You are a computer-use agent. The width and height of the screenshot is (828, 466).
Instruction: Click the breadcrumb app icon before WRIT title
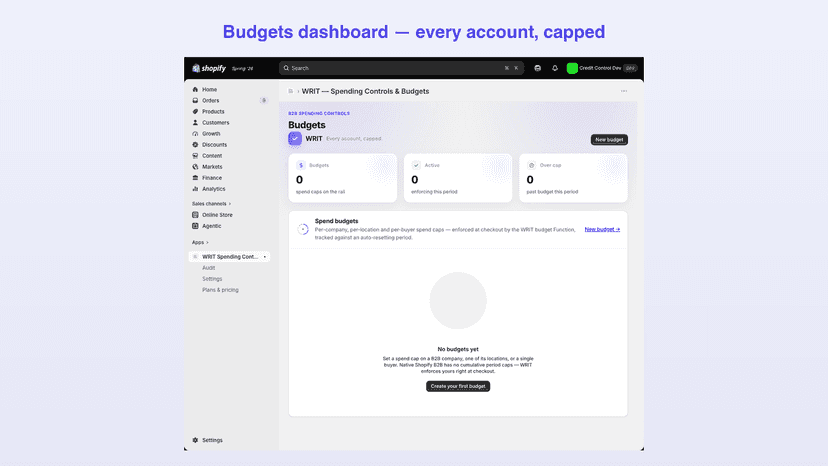coord(290,91)
